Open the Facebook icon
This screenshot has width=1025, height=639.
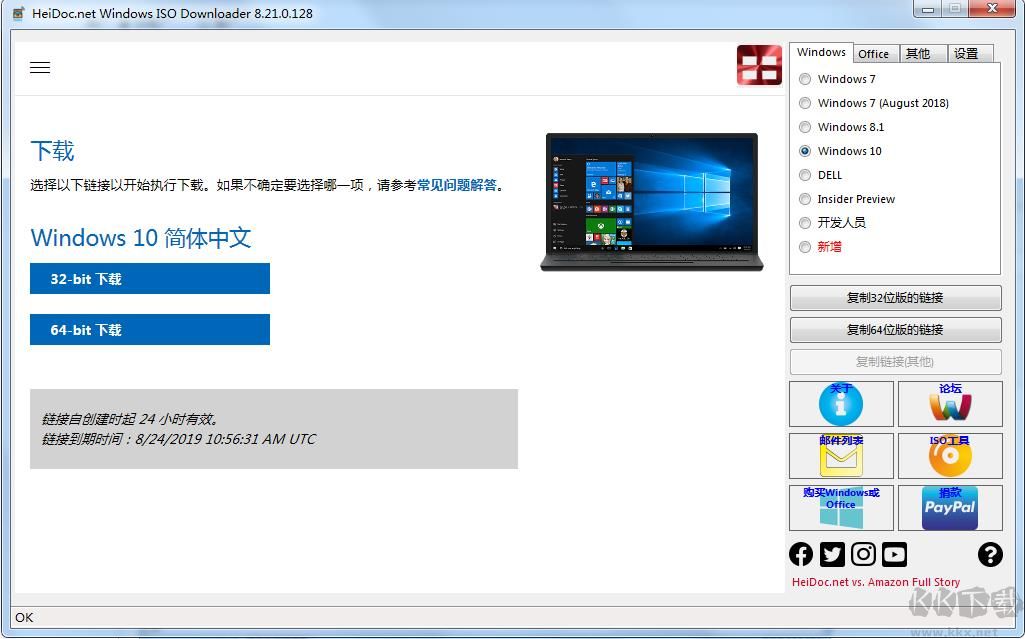coord(801,554)
